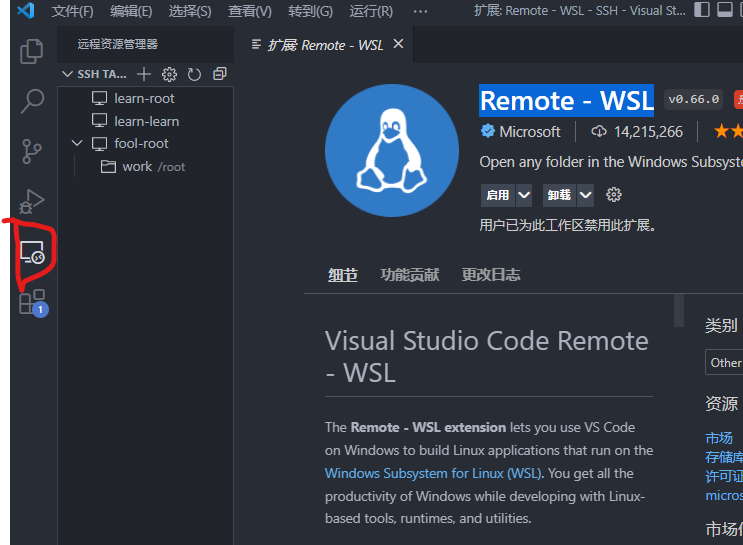This screenshot has height=545, width=743.
Task: Open Extensions view with badge
Action: pos(33,303)
